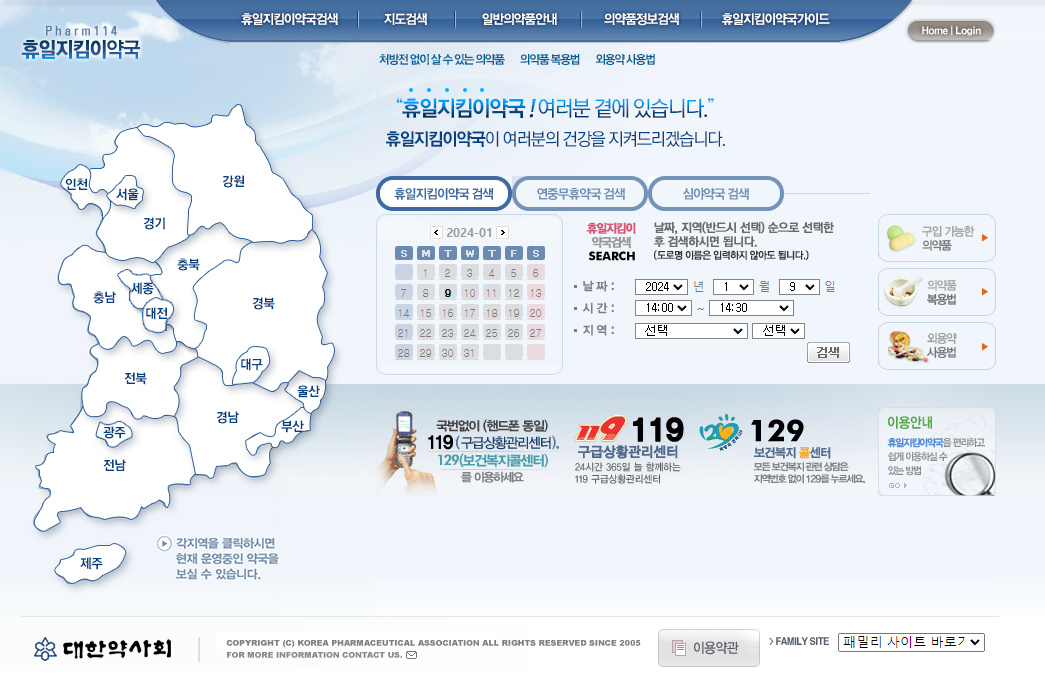1045x693 pixels.
Task: Select day 22 in the calendar
Action: click(425, 333)
